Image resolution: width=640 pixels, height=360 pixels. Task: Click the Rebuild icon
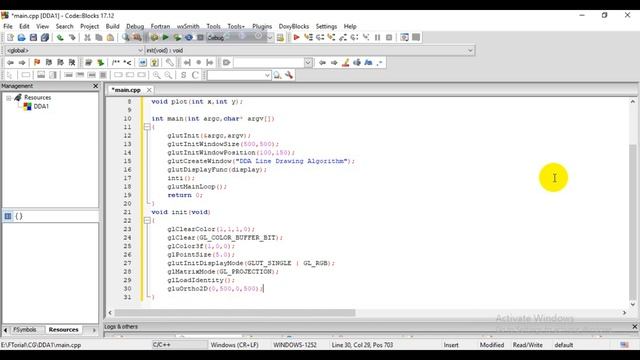(x=189, y=38)
